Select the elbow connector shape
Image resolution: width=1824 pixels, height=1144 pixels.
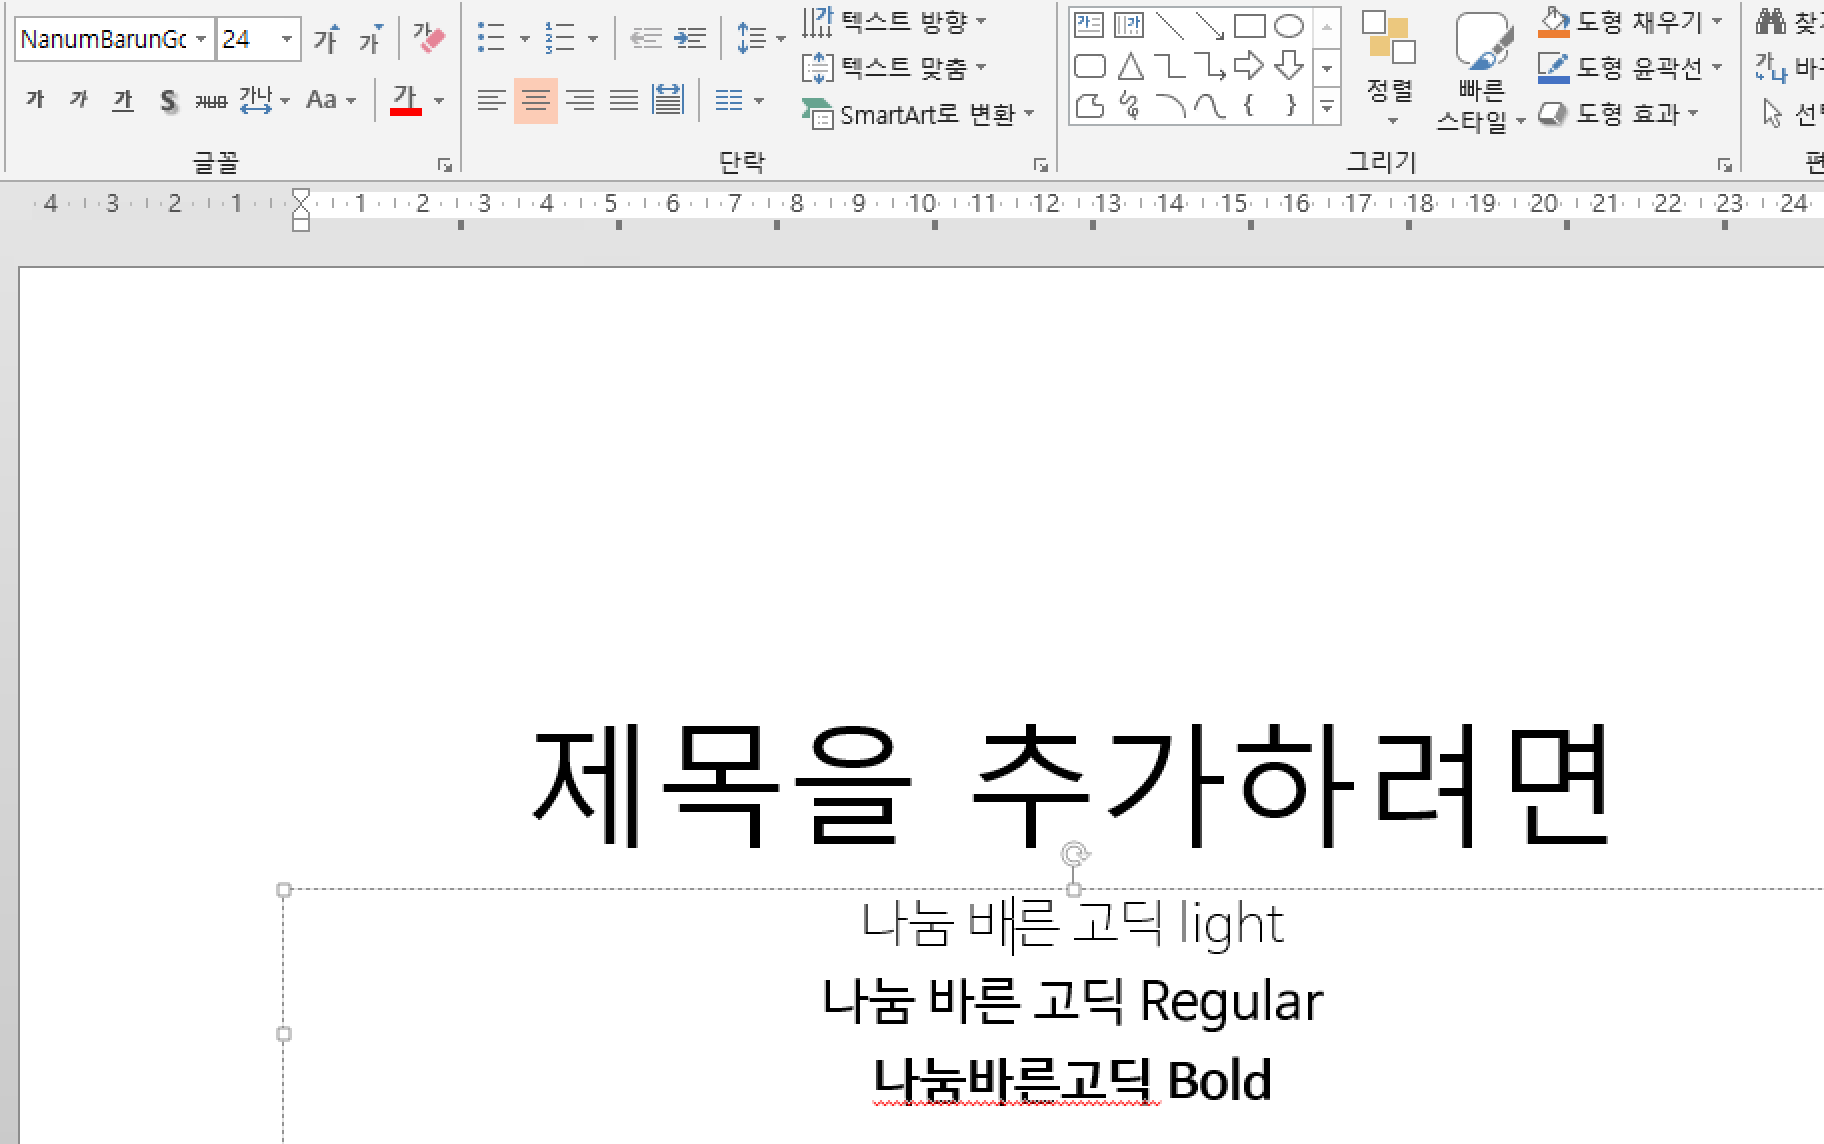pyautogui.click(x=1169, y=66)
